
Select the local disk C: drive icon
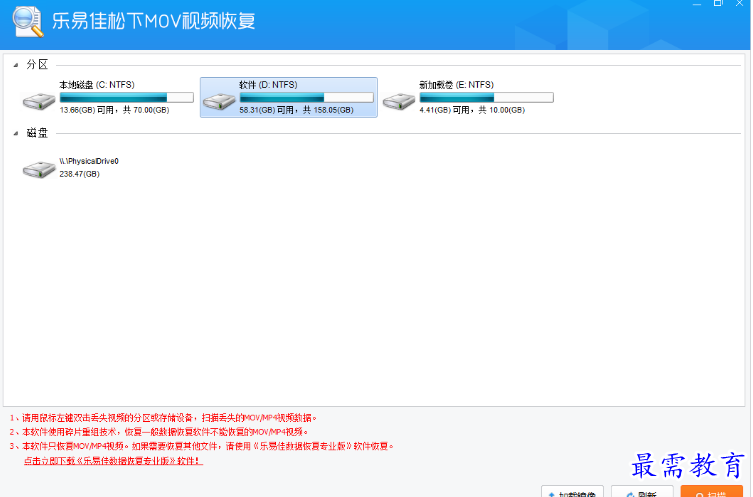[x=39, y=101]
